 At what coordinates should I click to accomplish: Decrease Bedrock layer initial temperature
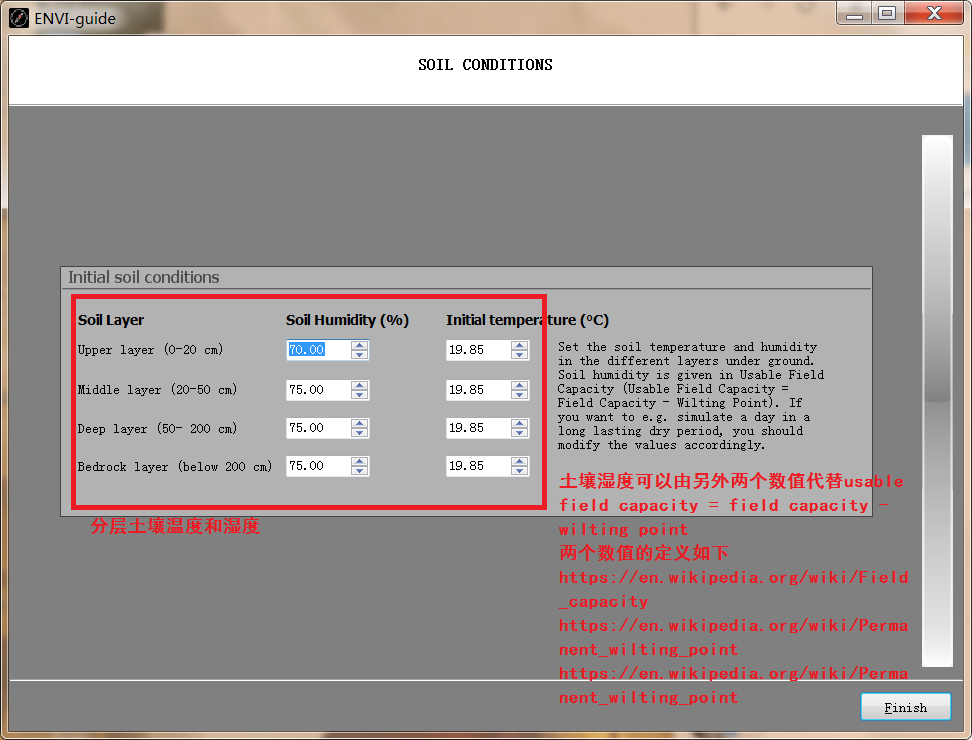pos(519,470)
